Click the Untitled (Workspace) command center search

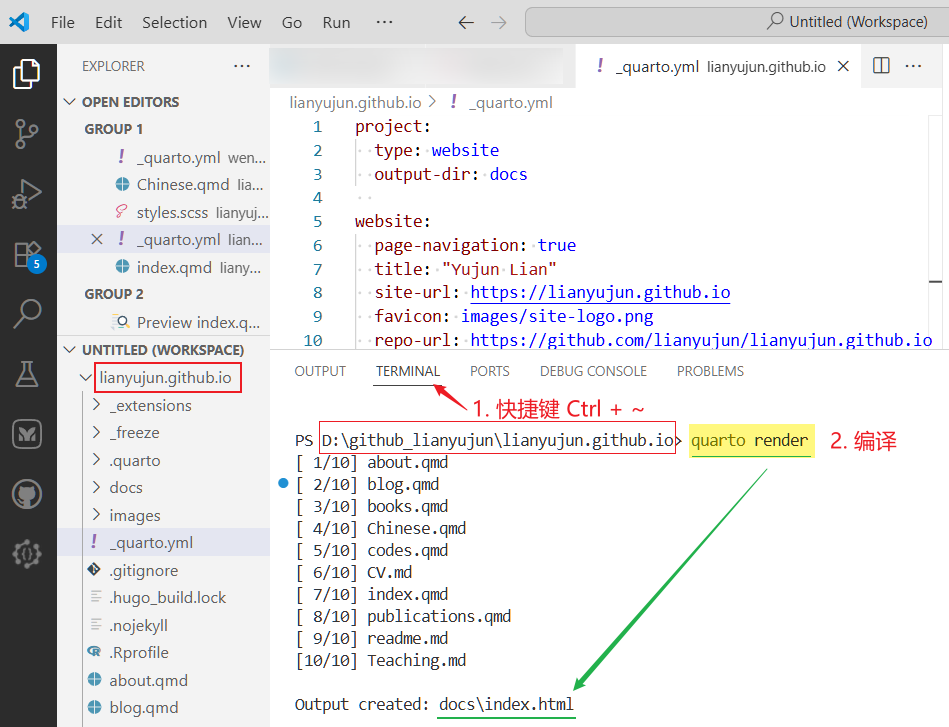pyautogui.click(x=737, y=22)
